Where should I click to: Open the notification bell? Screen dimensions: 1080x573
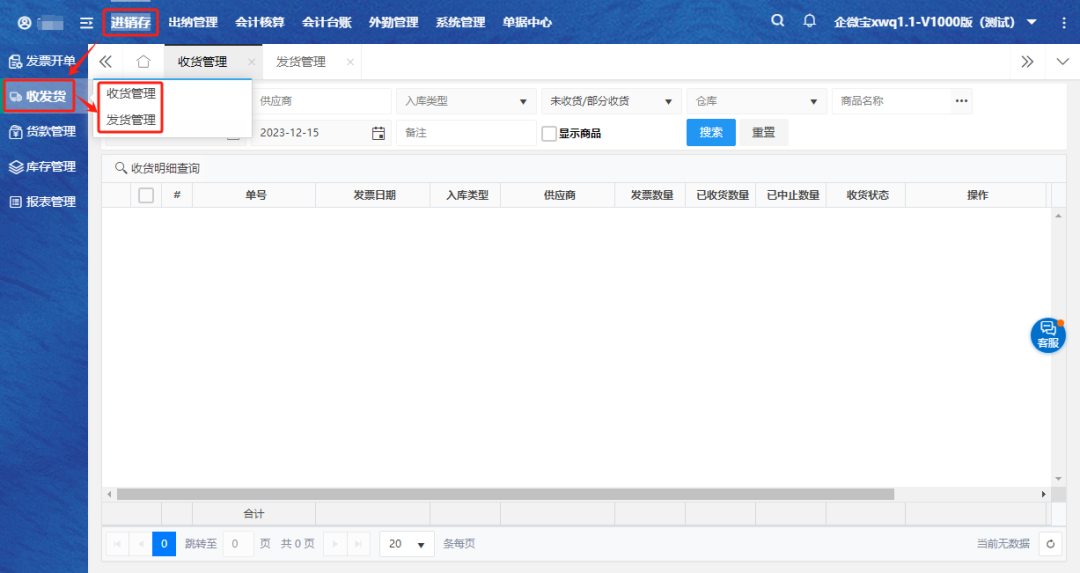(810, 21)
